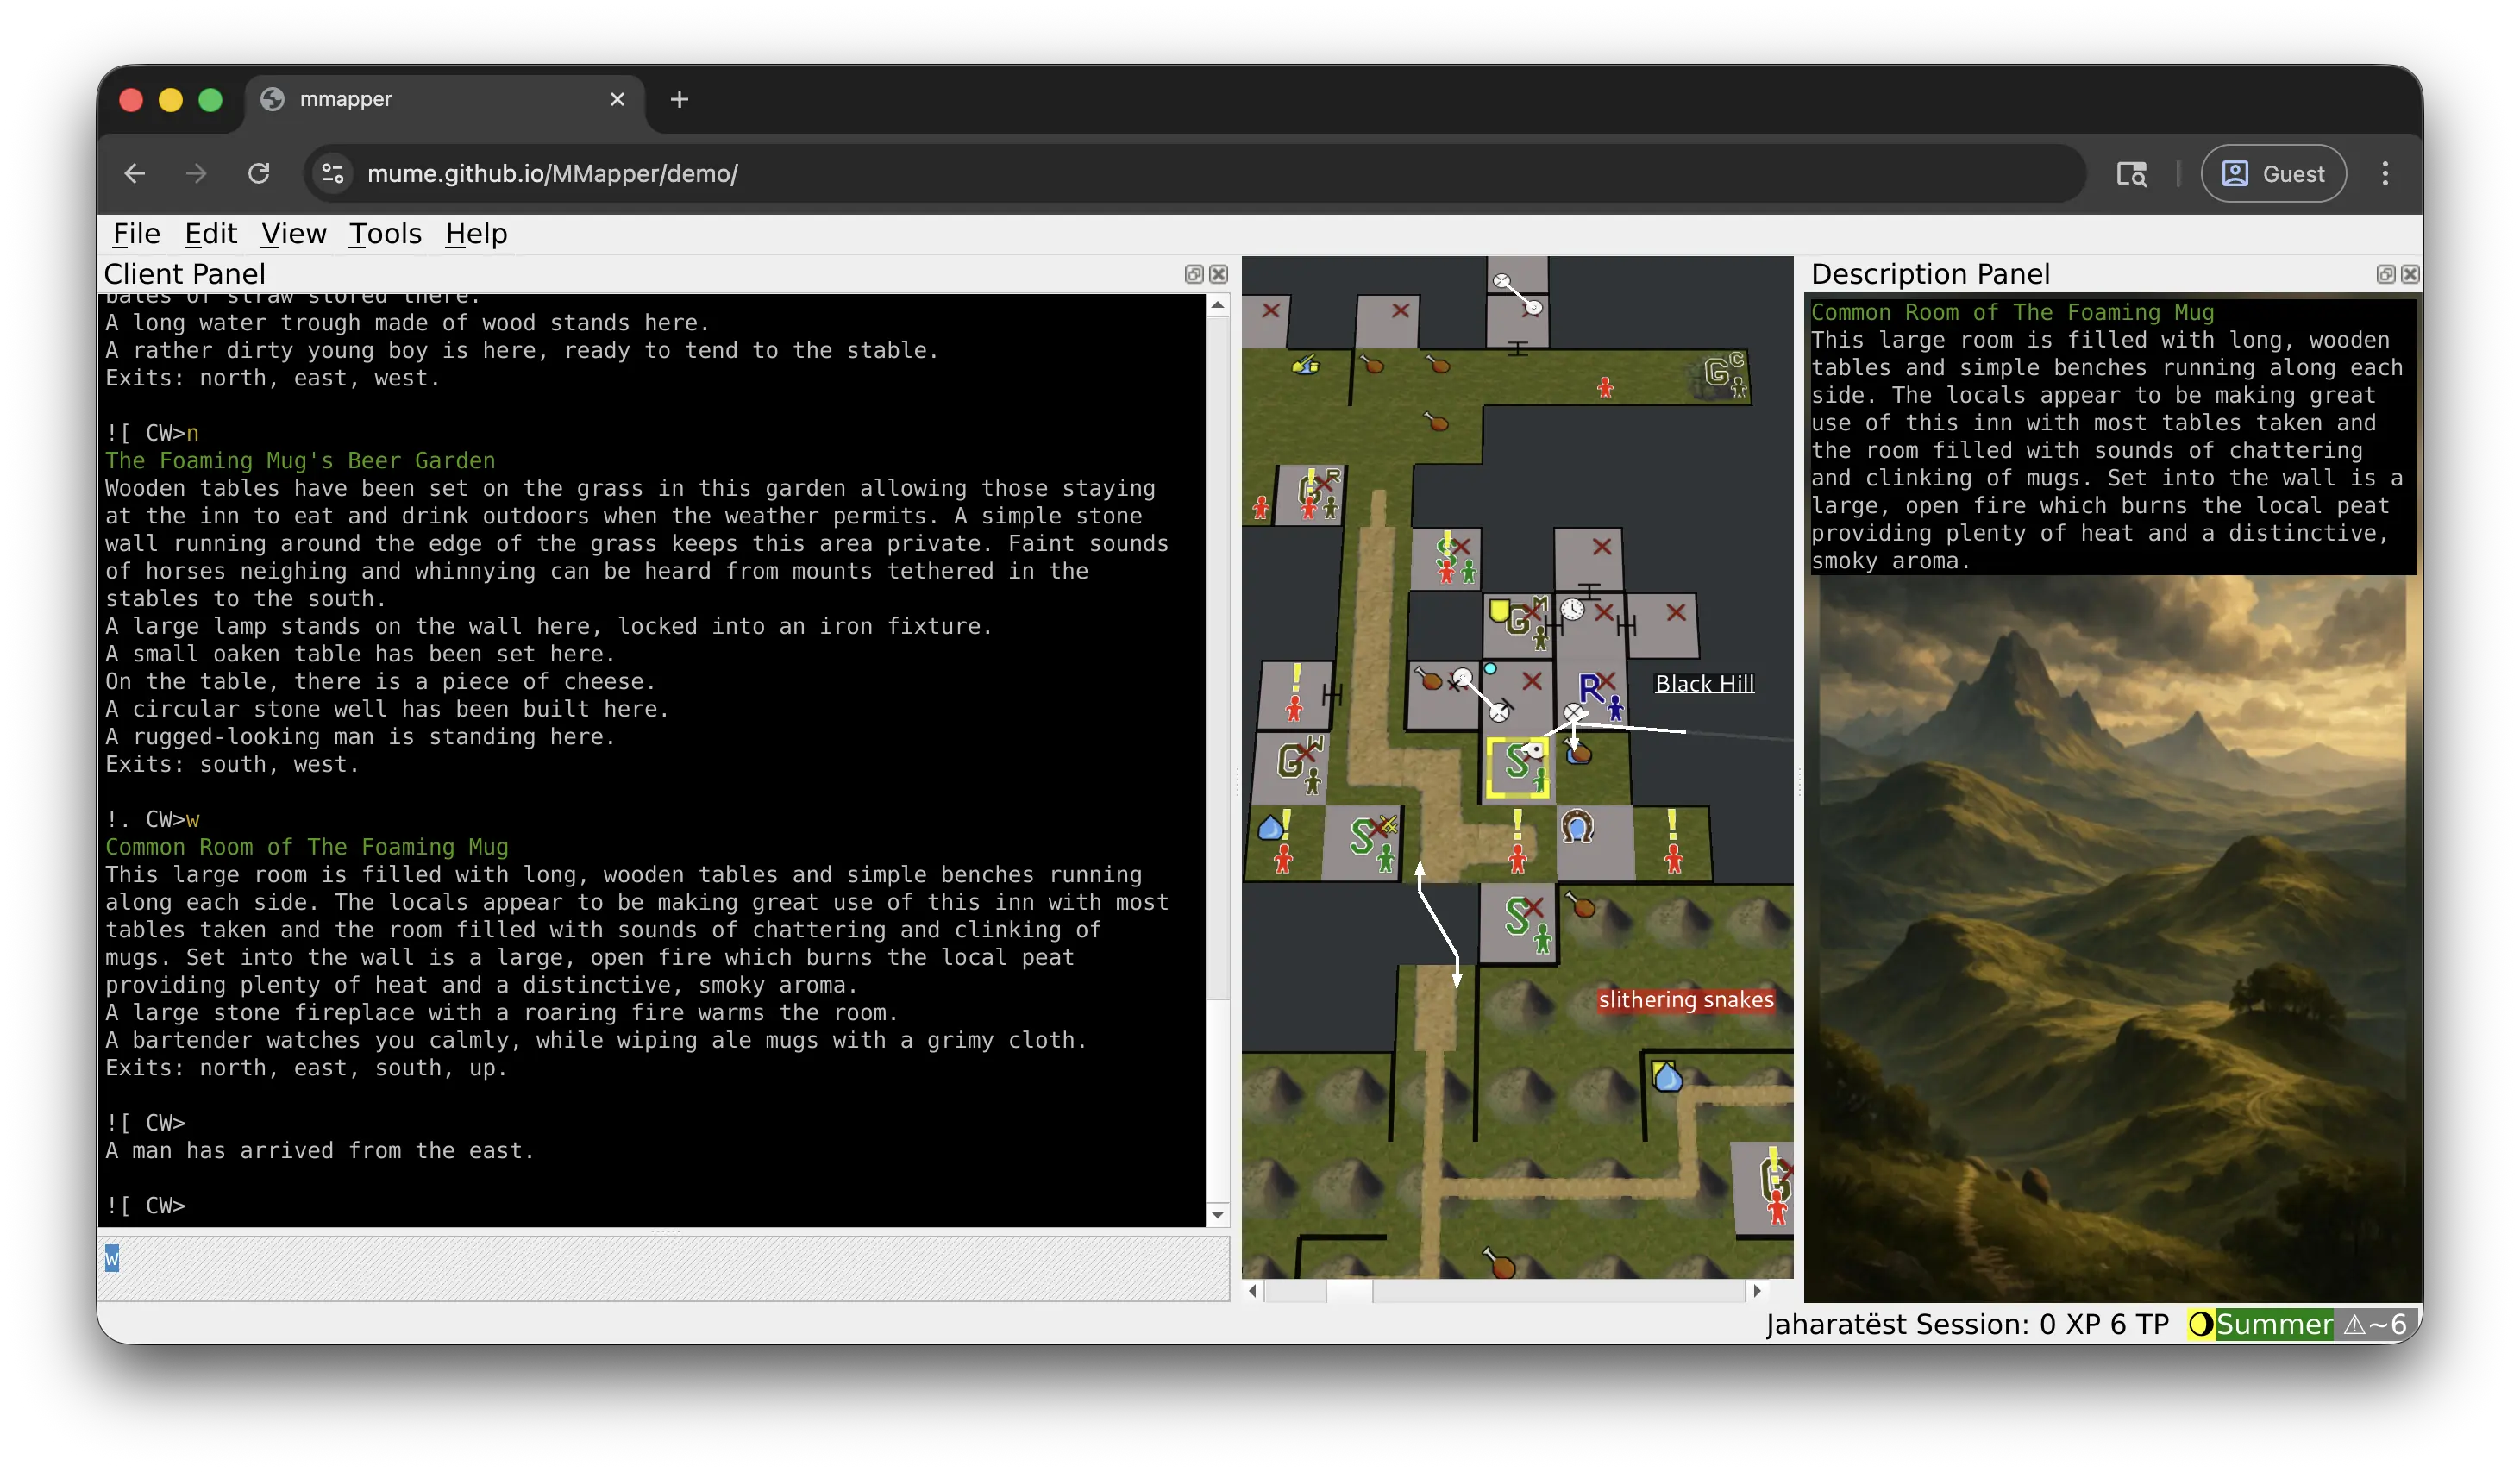Close the Client Panel
This screenshot has width=2520, height=1472.
(x=1218, y=274)
